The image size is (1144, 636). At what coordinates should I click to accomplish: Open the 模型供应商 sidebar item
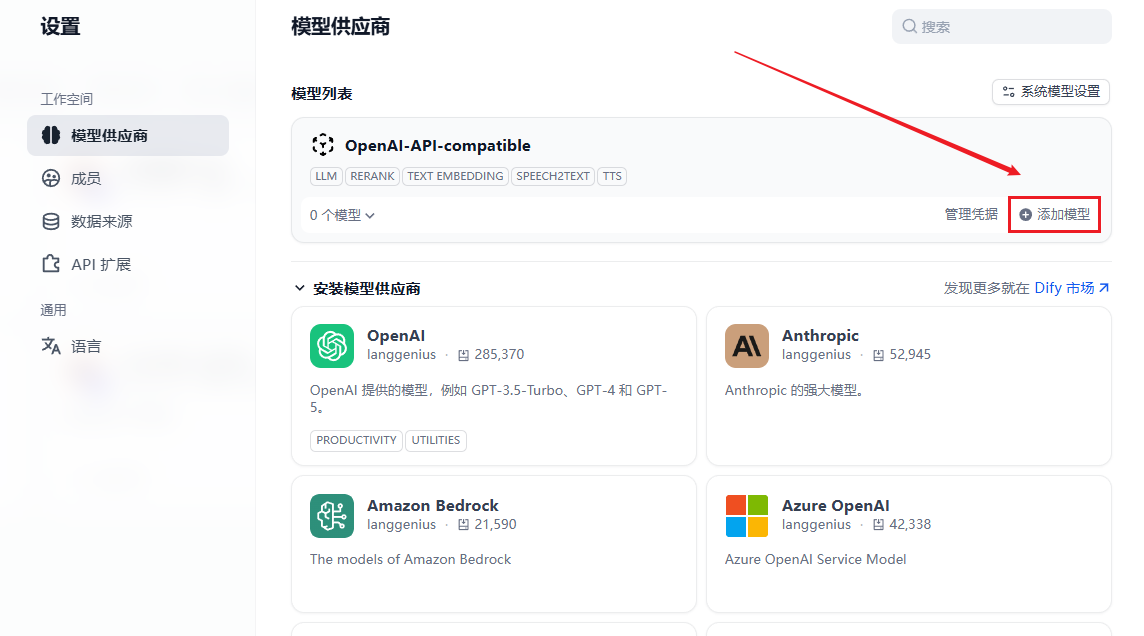tap(128, 136)
